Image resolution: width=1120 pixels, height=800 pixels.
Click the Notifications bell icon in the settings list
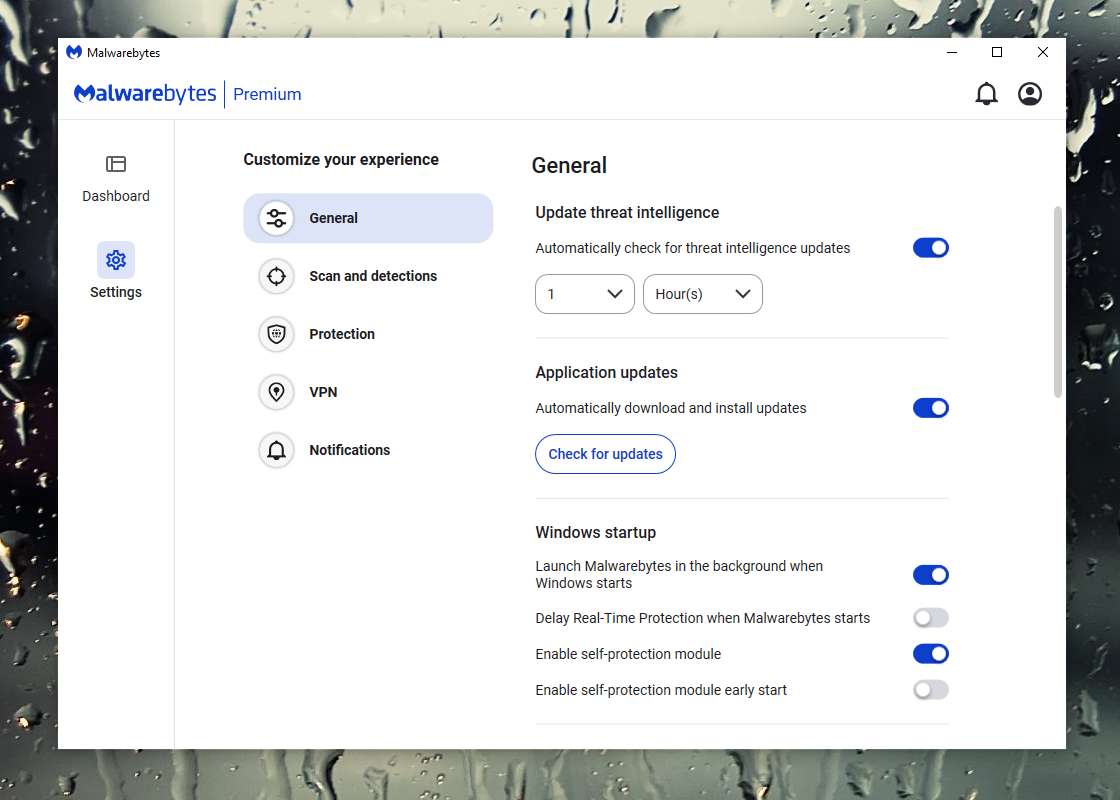click(x=276, y=450)
